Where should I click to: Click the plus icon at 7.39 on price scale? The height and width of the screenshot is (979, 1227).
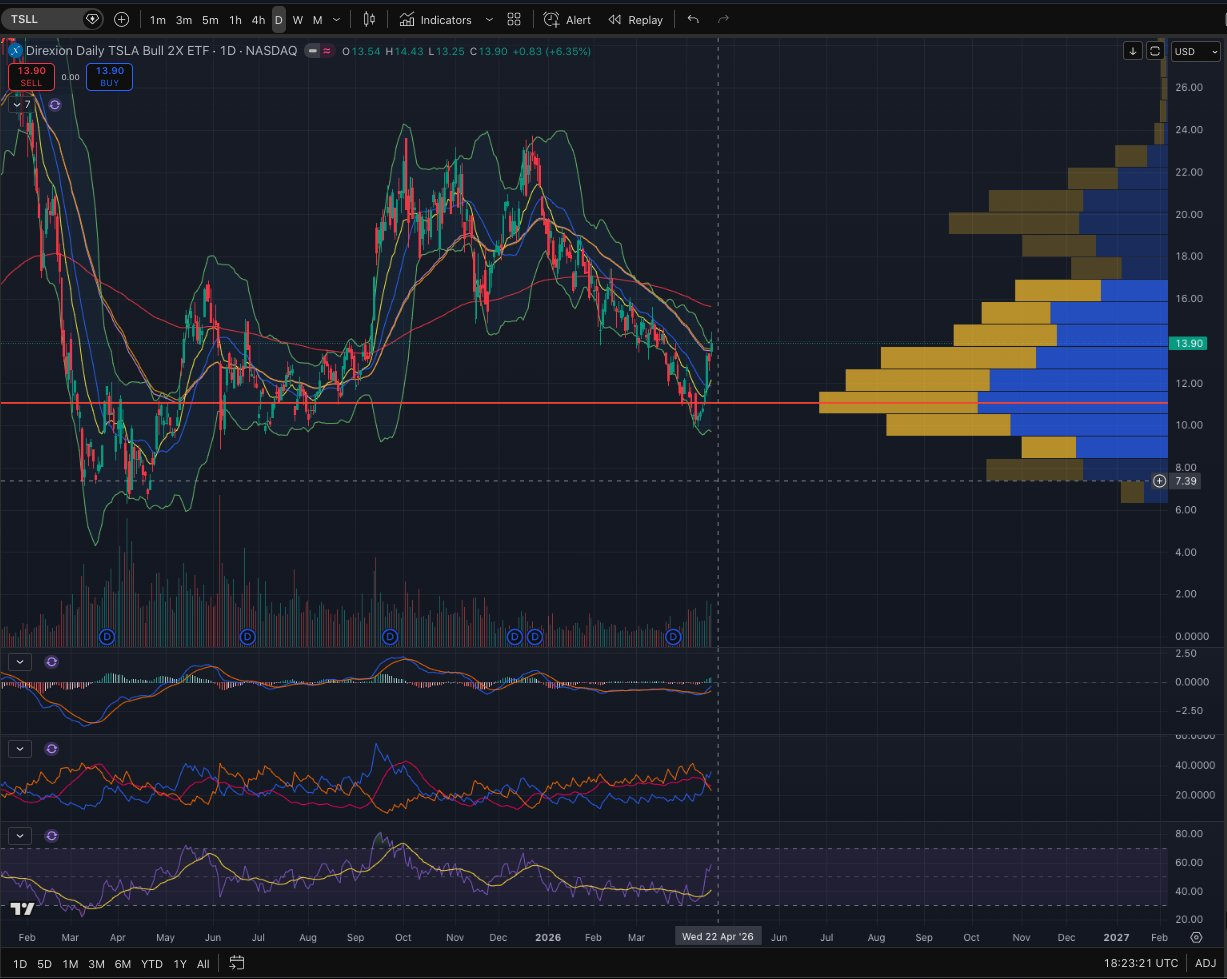[1159, 481]
